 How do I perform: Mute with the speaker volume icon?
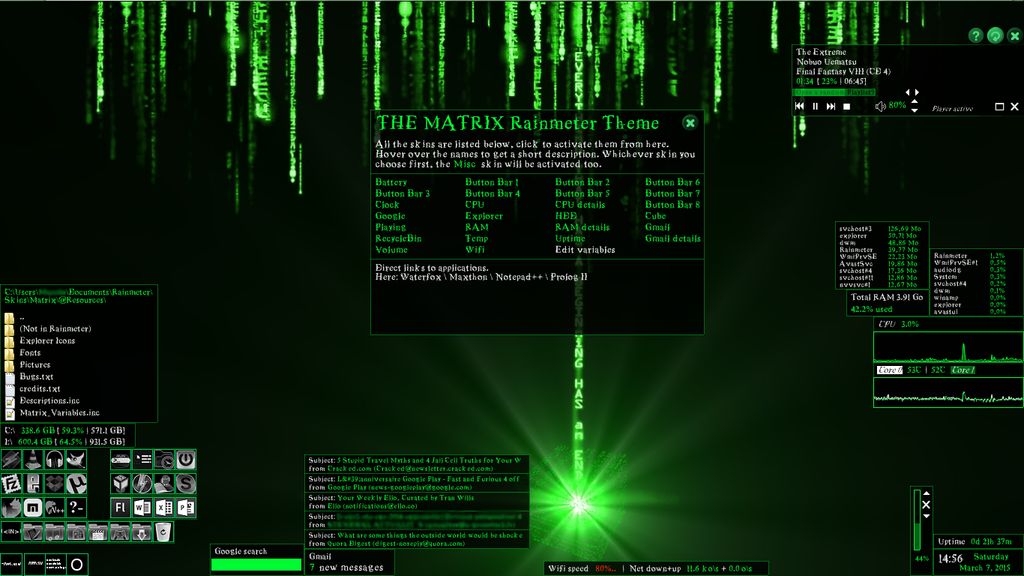[880, 106]
